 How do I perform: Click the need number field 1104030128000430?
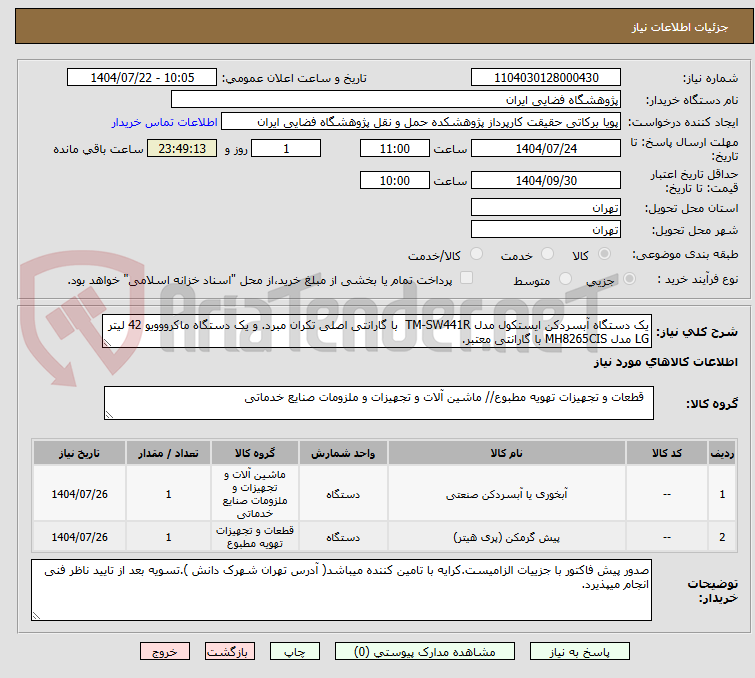(x=546, y=78)
